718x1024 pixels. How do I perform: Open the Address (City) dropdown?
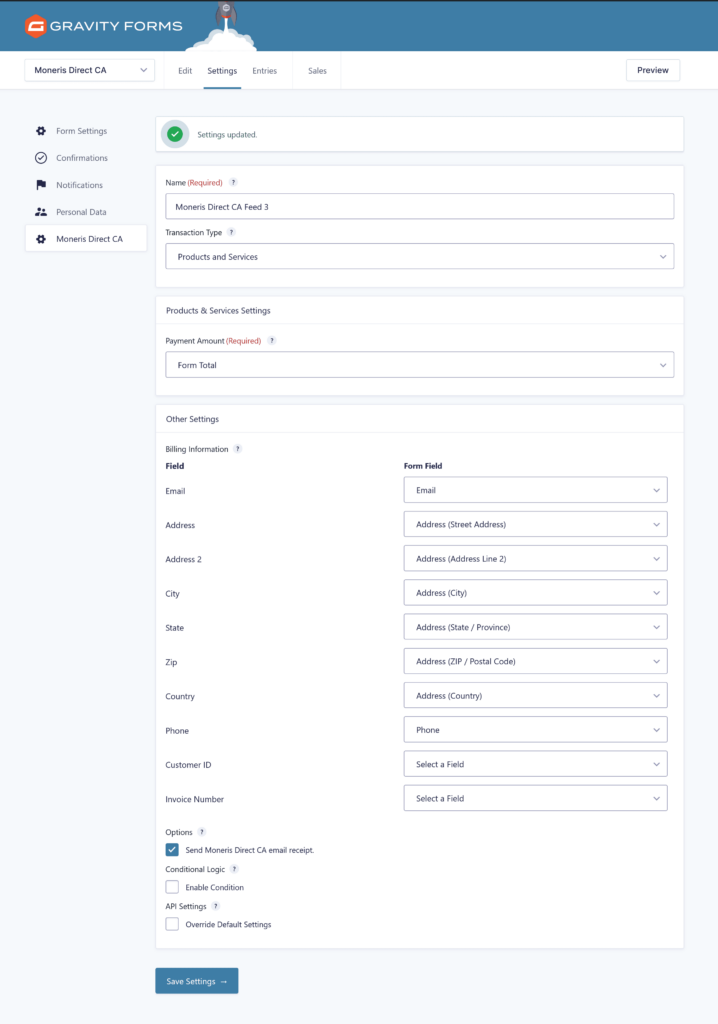(536, 593)
